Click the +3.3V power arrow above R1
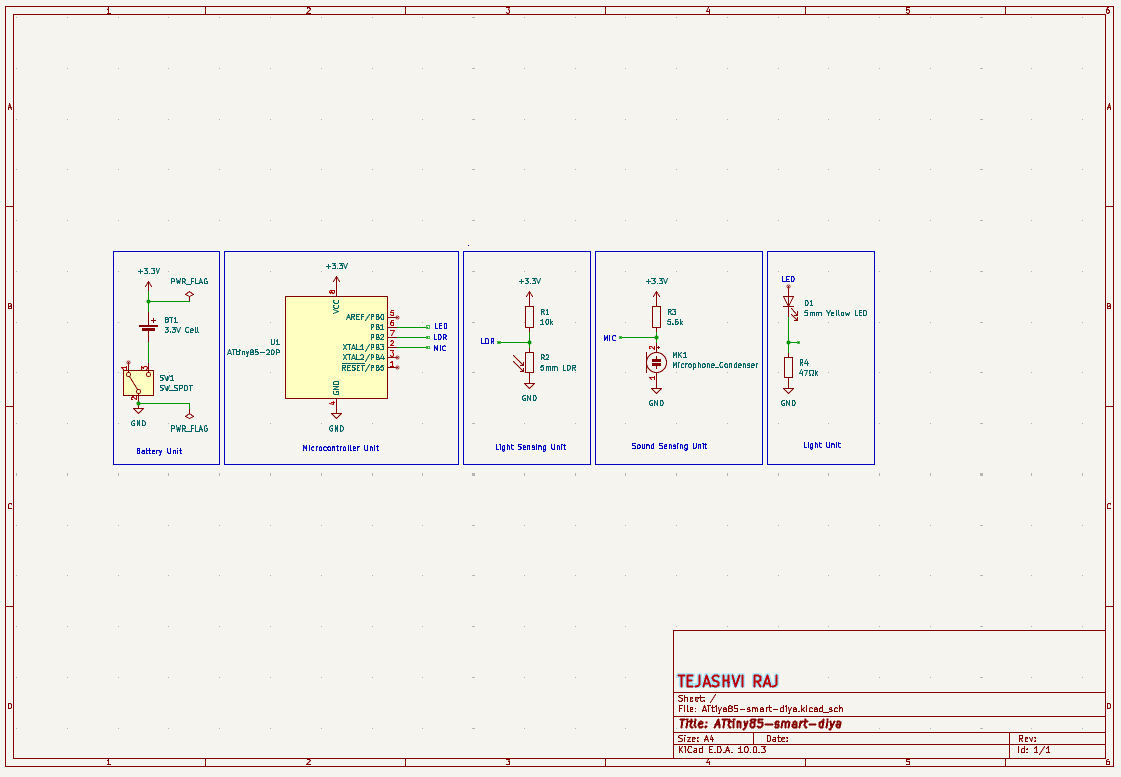Image resolution: width=1121 pixels, height=777 pixels. point(529,295)
